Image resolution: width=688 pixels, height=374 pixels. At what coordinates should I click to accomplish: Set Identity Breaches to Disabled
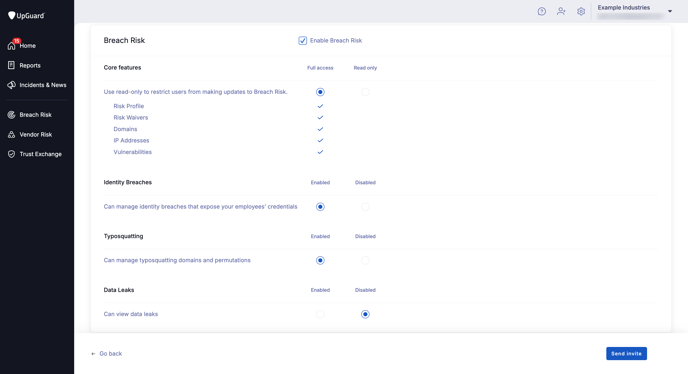pos(365,207)
